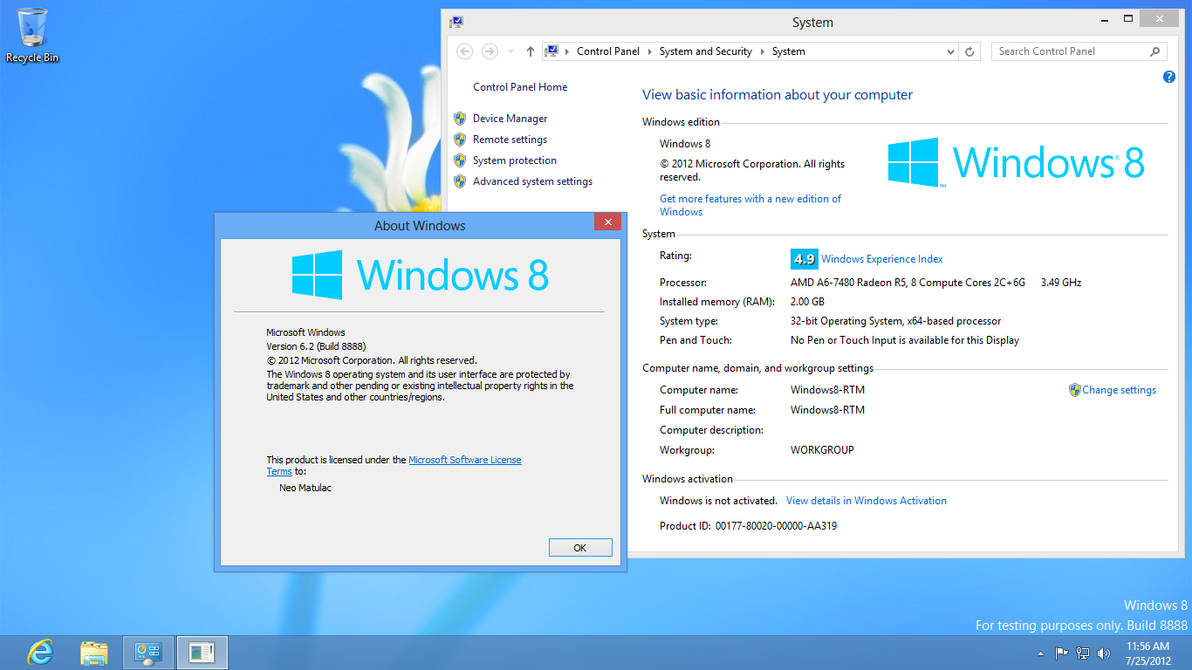
Task: Click the shield icon beside Remote settings
Action: (460, 139)
